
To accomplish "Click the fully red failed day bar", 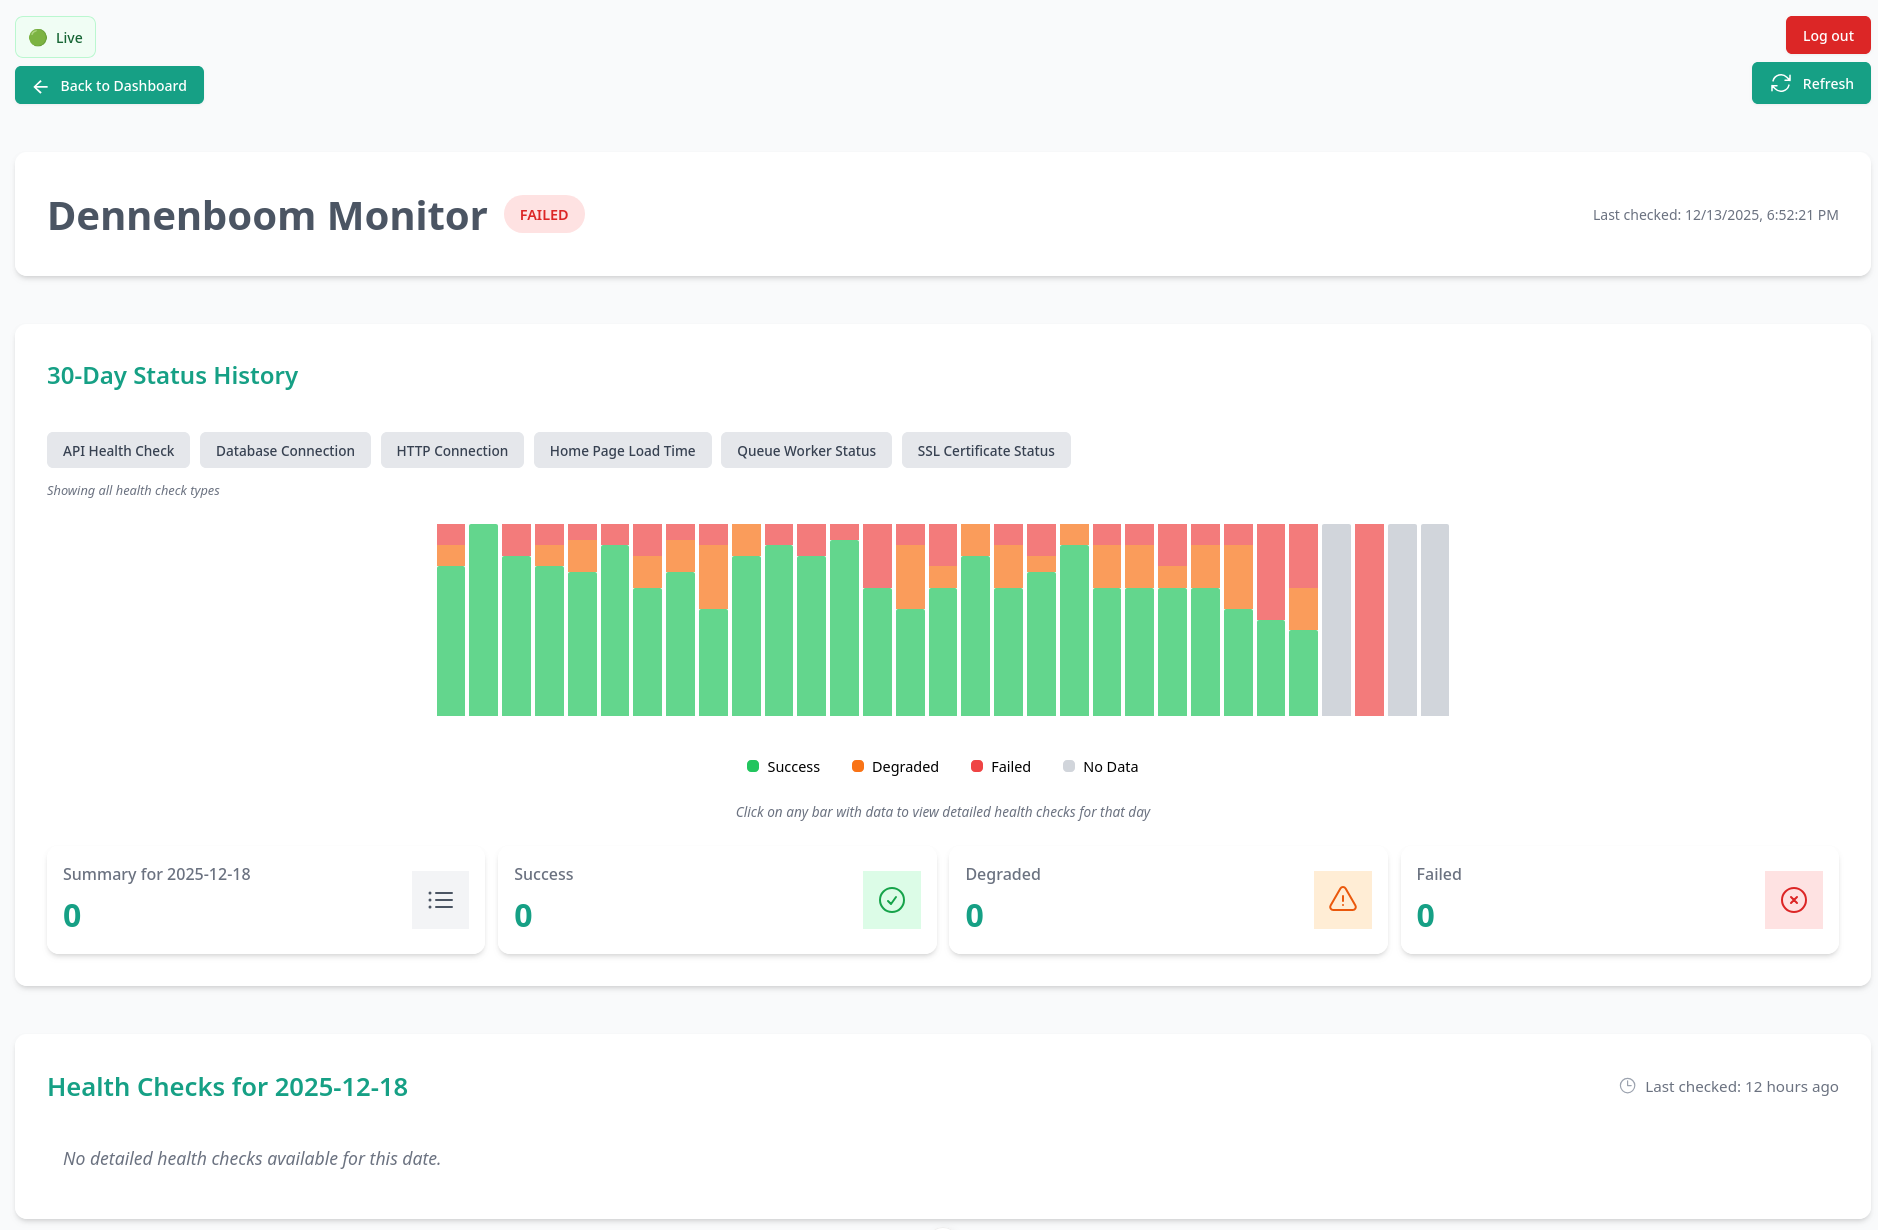I will 1369,620.
